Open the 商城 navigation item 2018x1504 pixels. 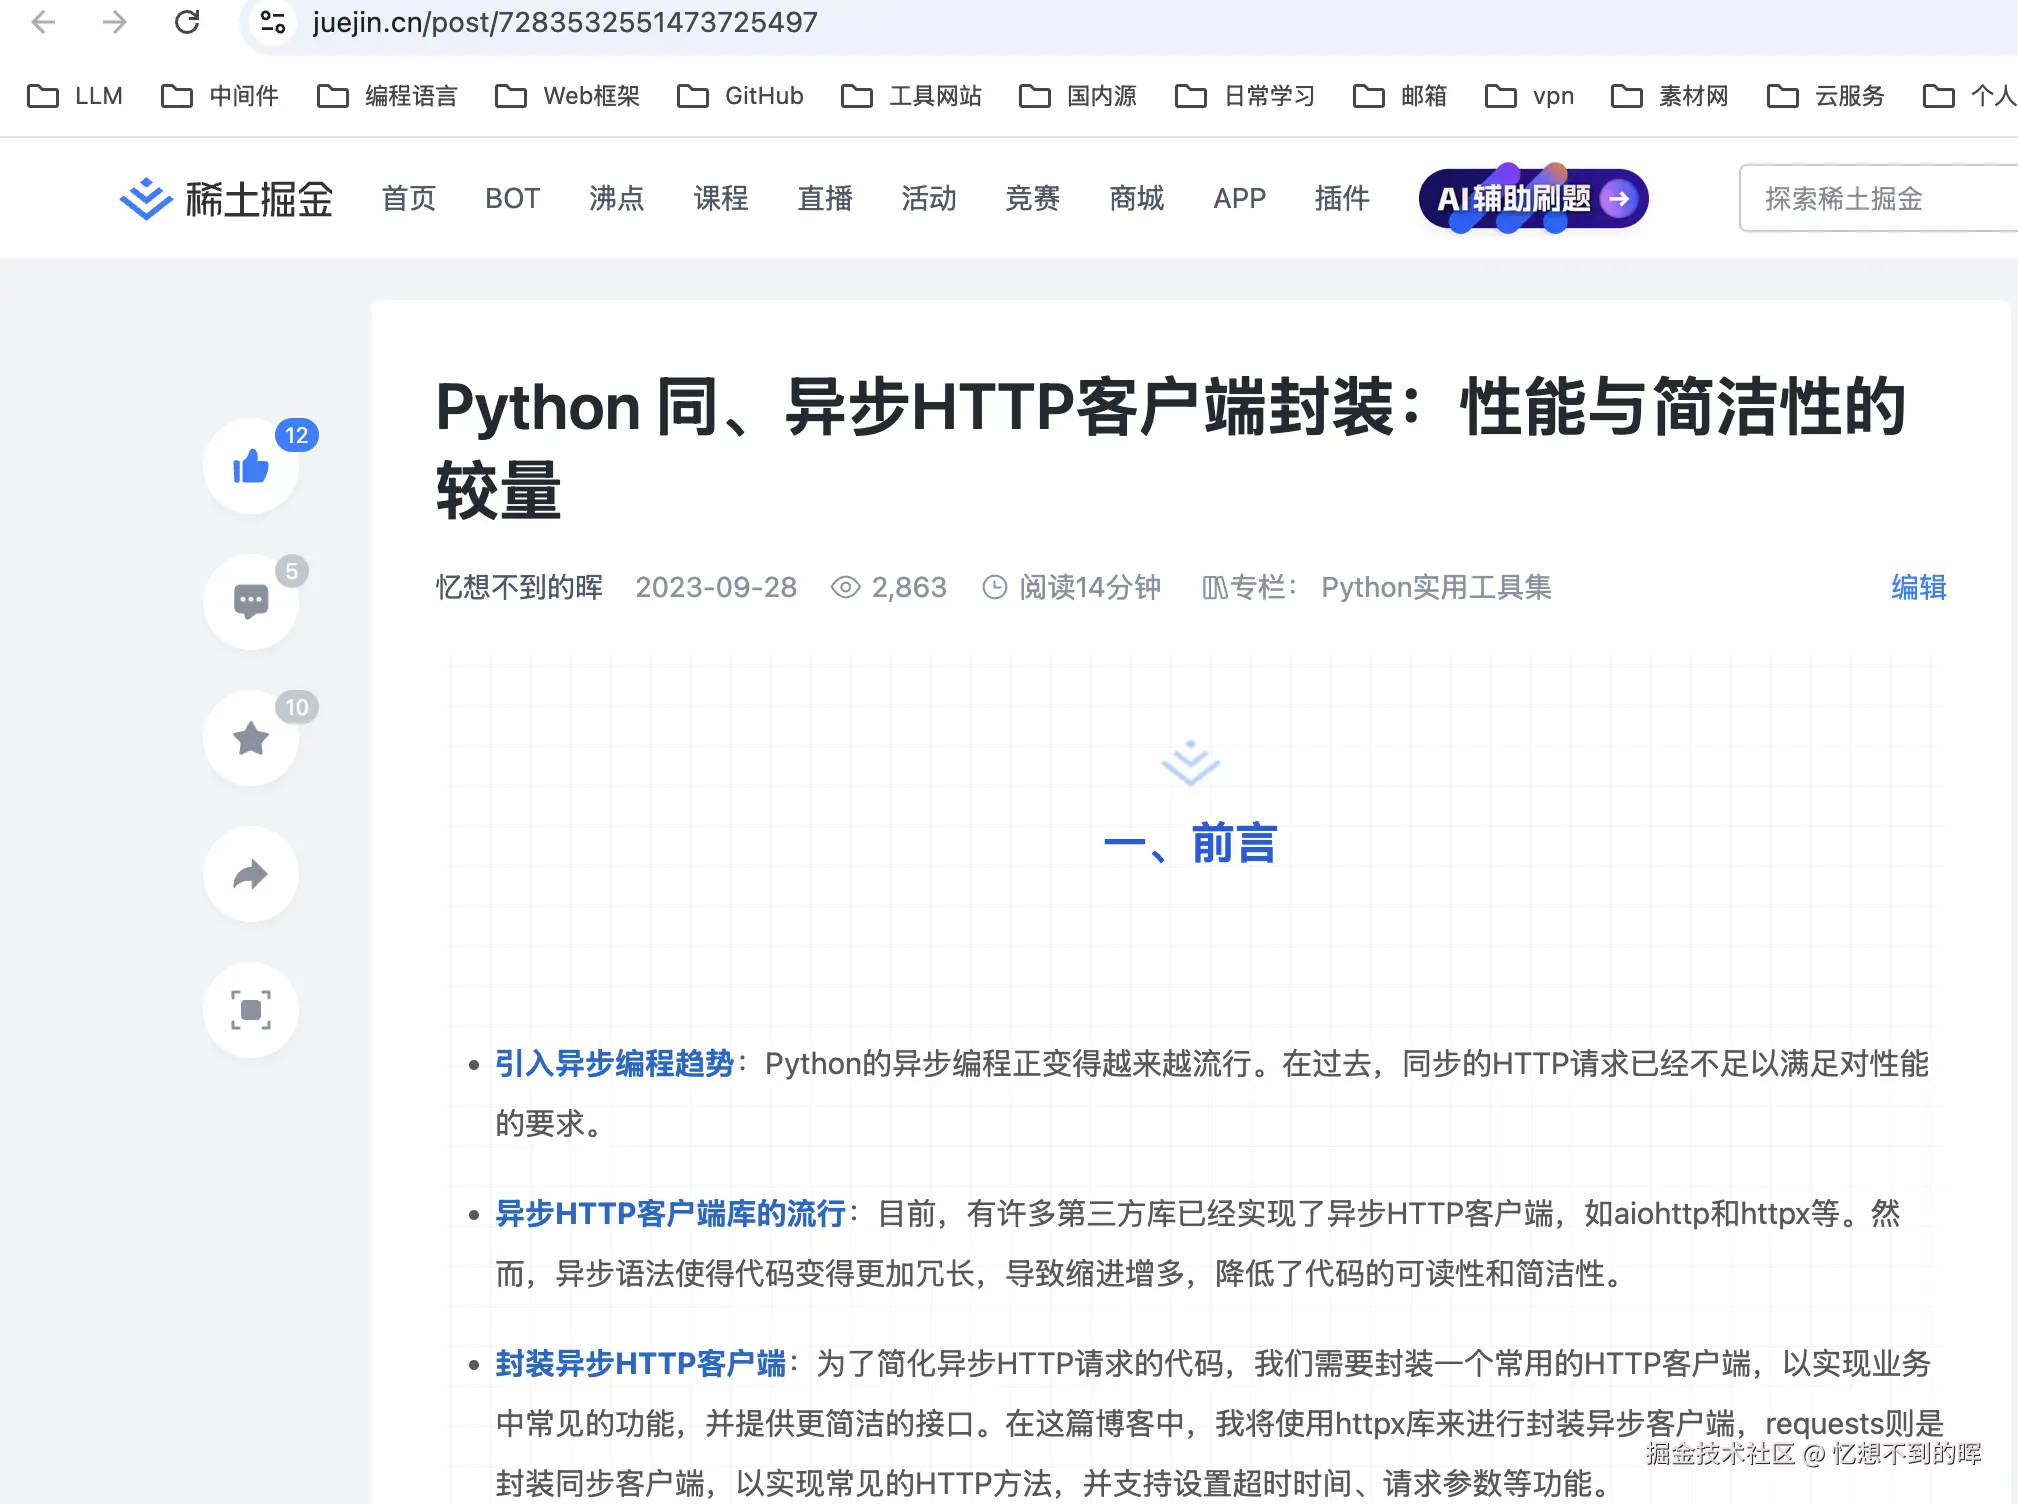pyautogui.click(x=1137, y=199)
